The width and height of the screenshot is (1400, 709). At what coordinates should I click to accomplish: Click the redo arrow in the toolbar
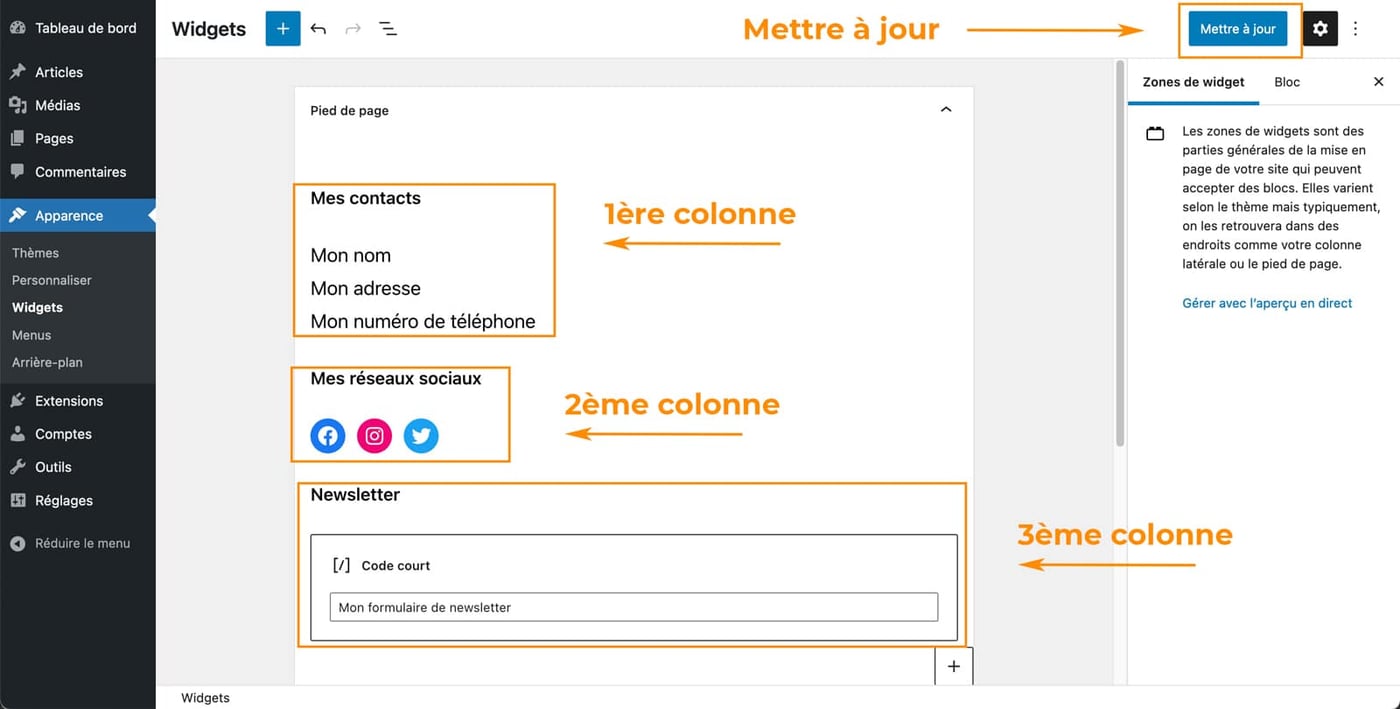point(352,28)
